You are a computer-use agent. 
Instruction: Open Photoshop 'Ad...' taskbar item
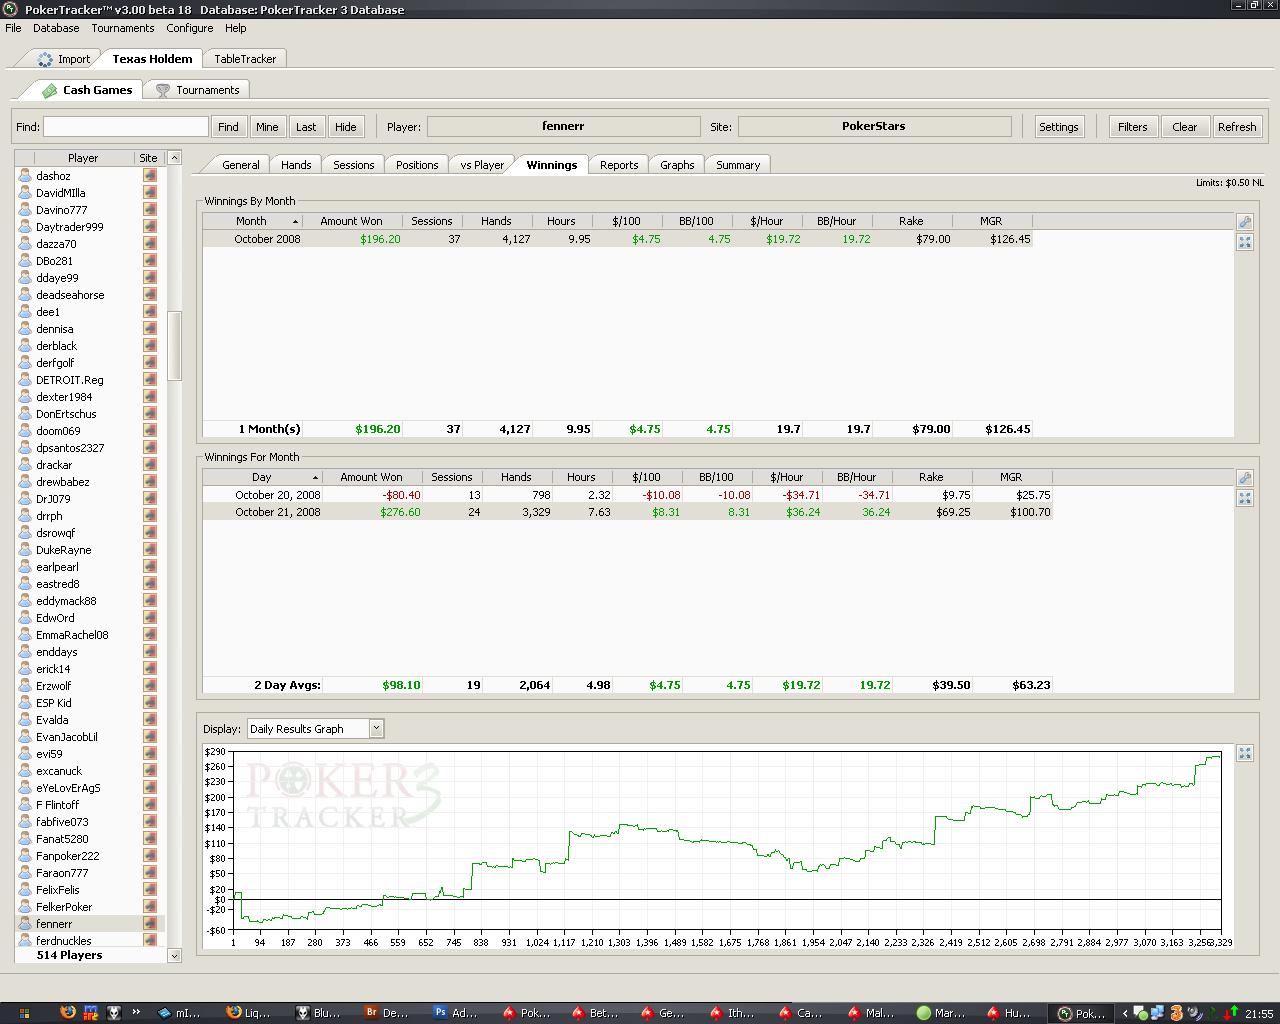(457, 1013)
